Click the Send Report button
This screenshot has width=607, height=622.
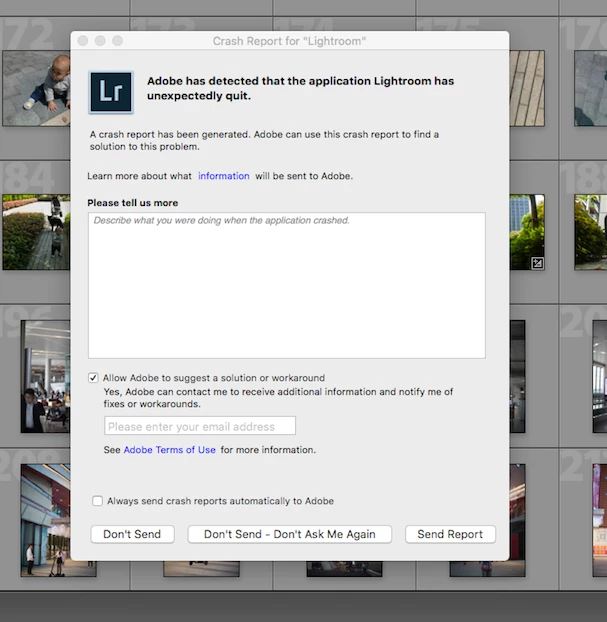click(450, 534)
